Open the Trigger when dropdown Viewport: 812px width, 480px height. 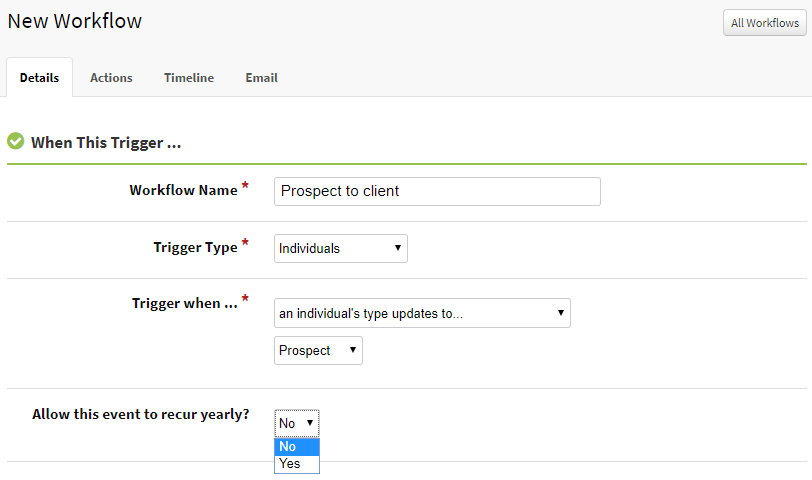coord(422,313)
